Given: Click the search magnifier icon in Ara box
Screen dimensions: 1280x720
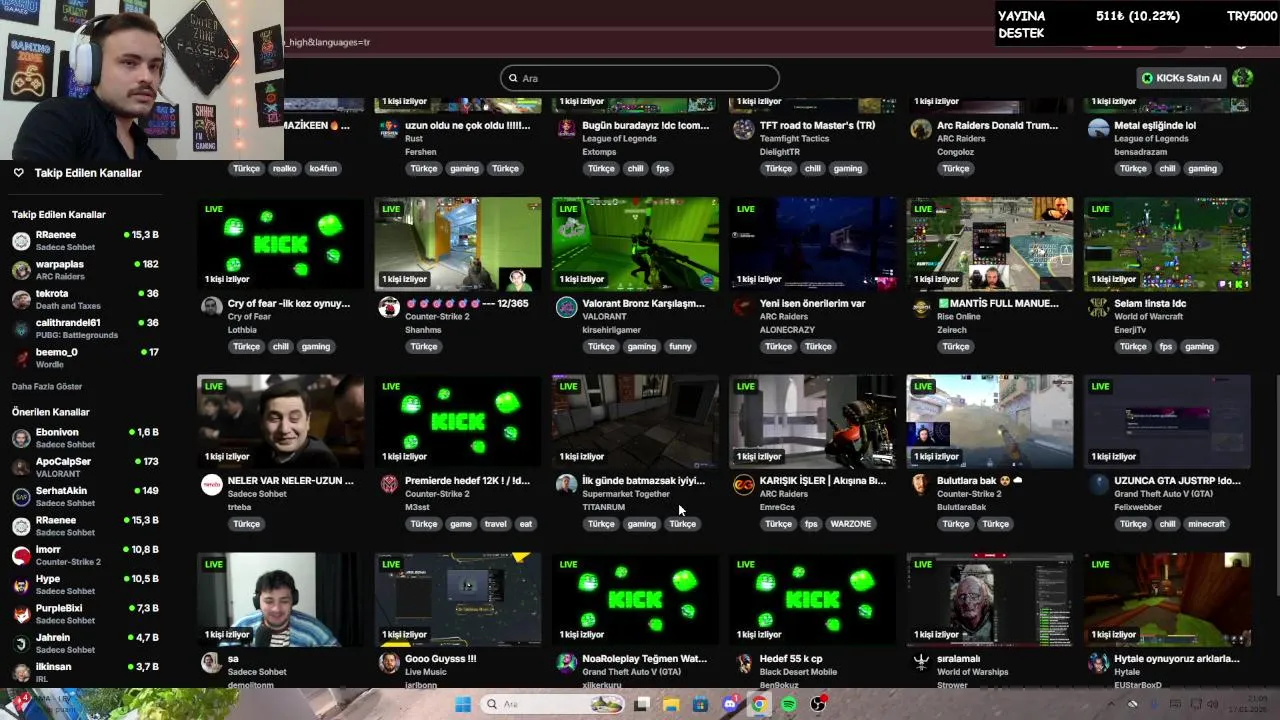Looking at the screenshot, I should (x=513, y=78).
